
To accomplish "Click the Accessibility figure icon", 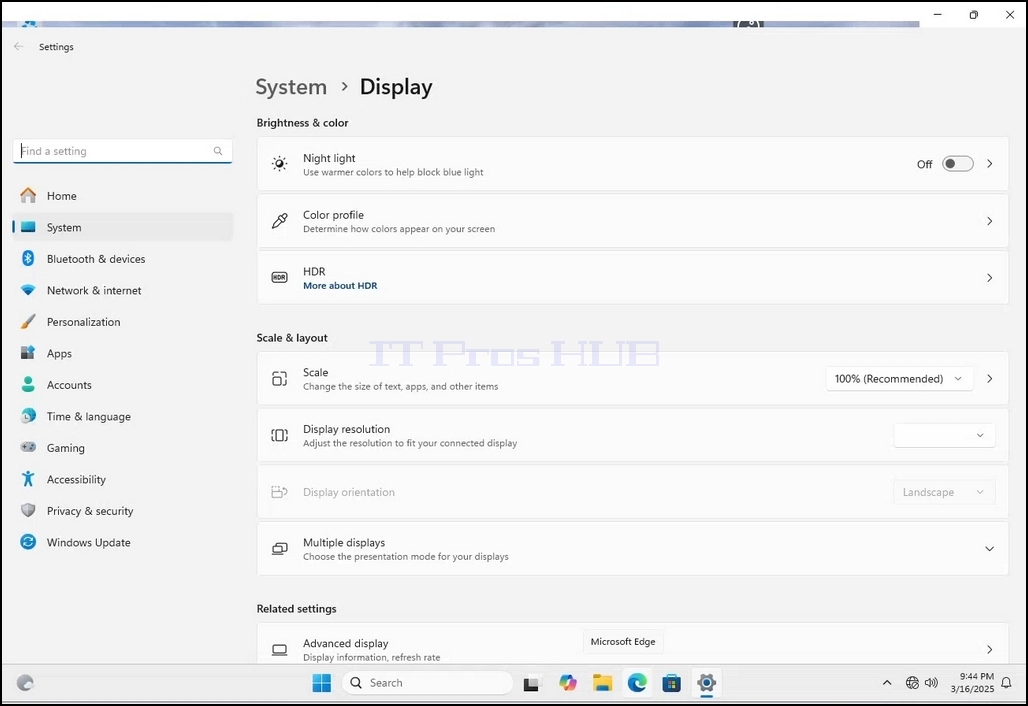I will coord(28,479).
